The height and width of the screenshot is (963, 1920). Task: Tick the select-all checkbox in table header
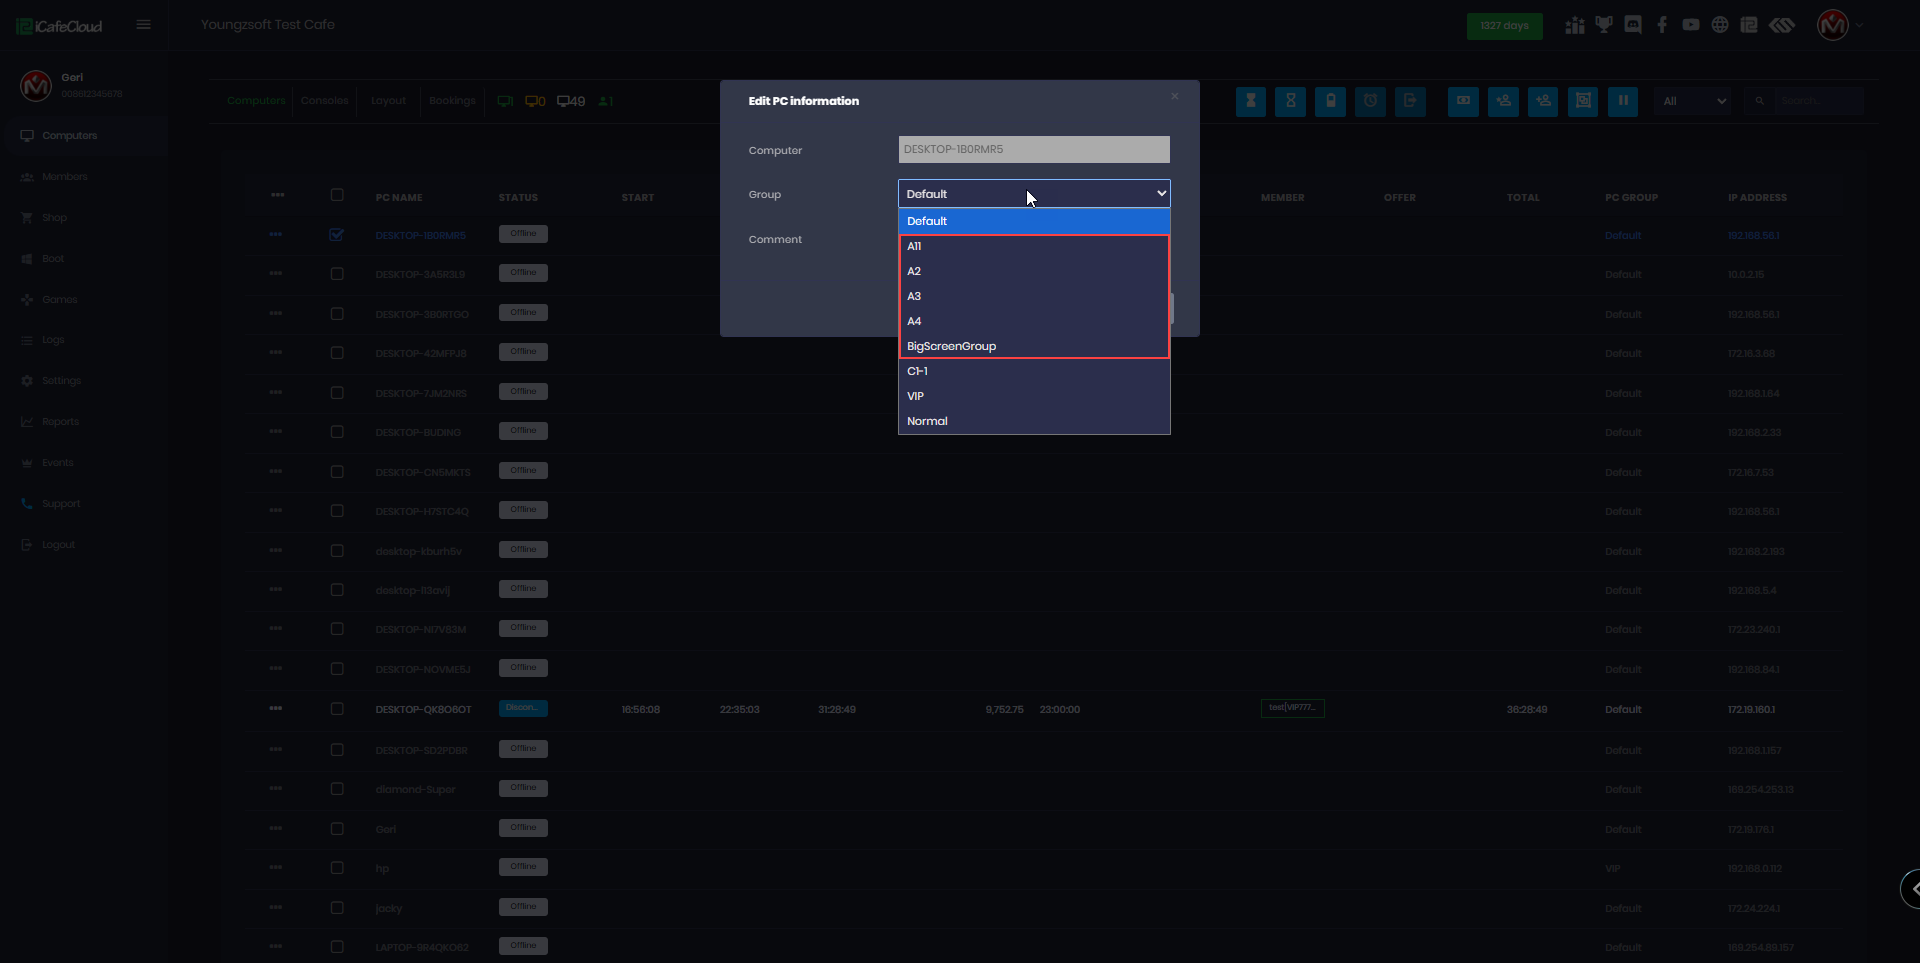point(337,196)
